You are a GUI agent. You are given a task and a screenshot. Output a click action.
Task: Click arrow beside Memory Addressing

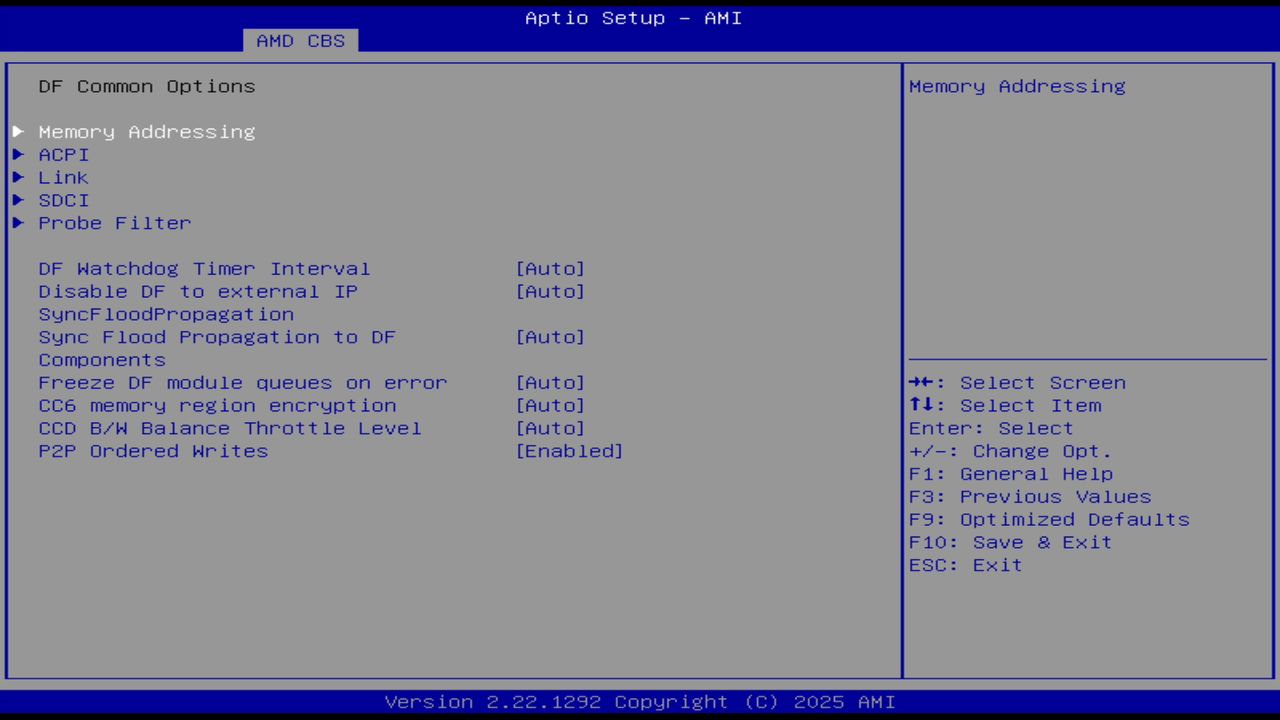tap(18, 132)
